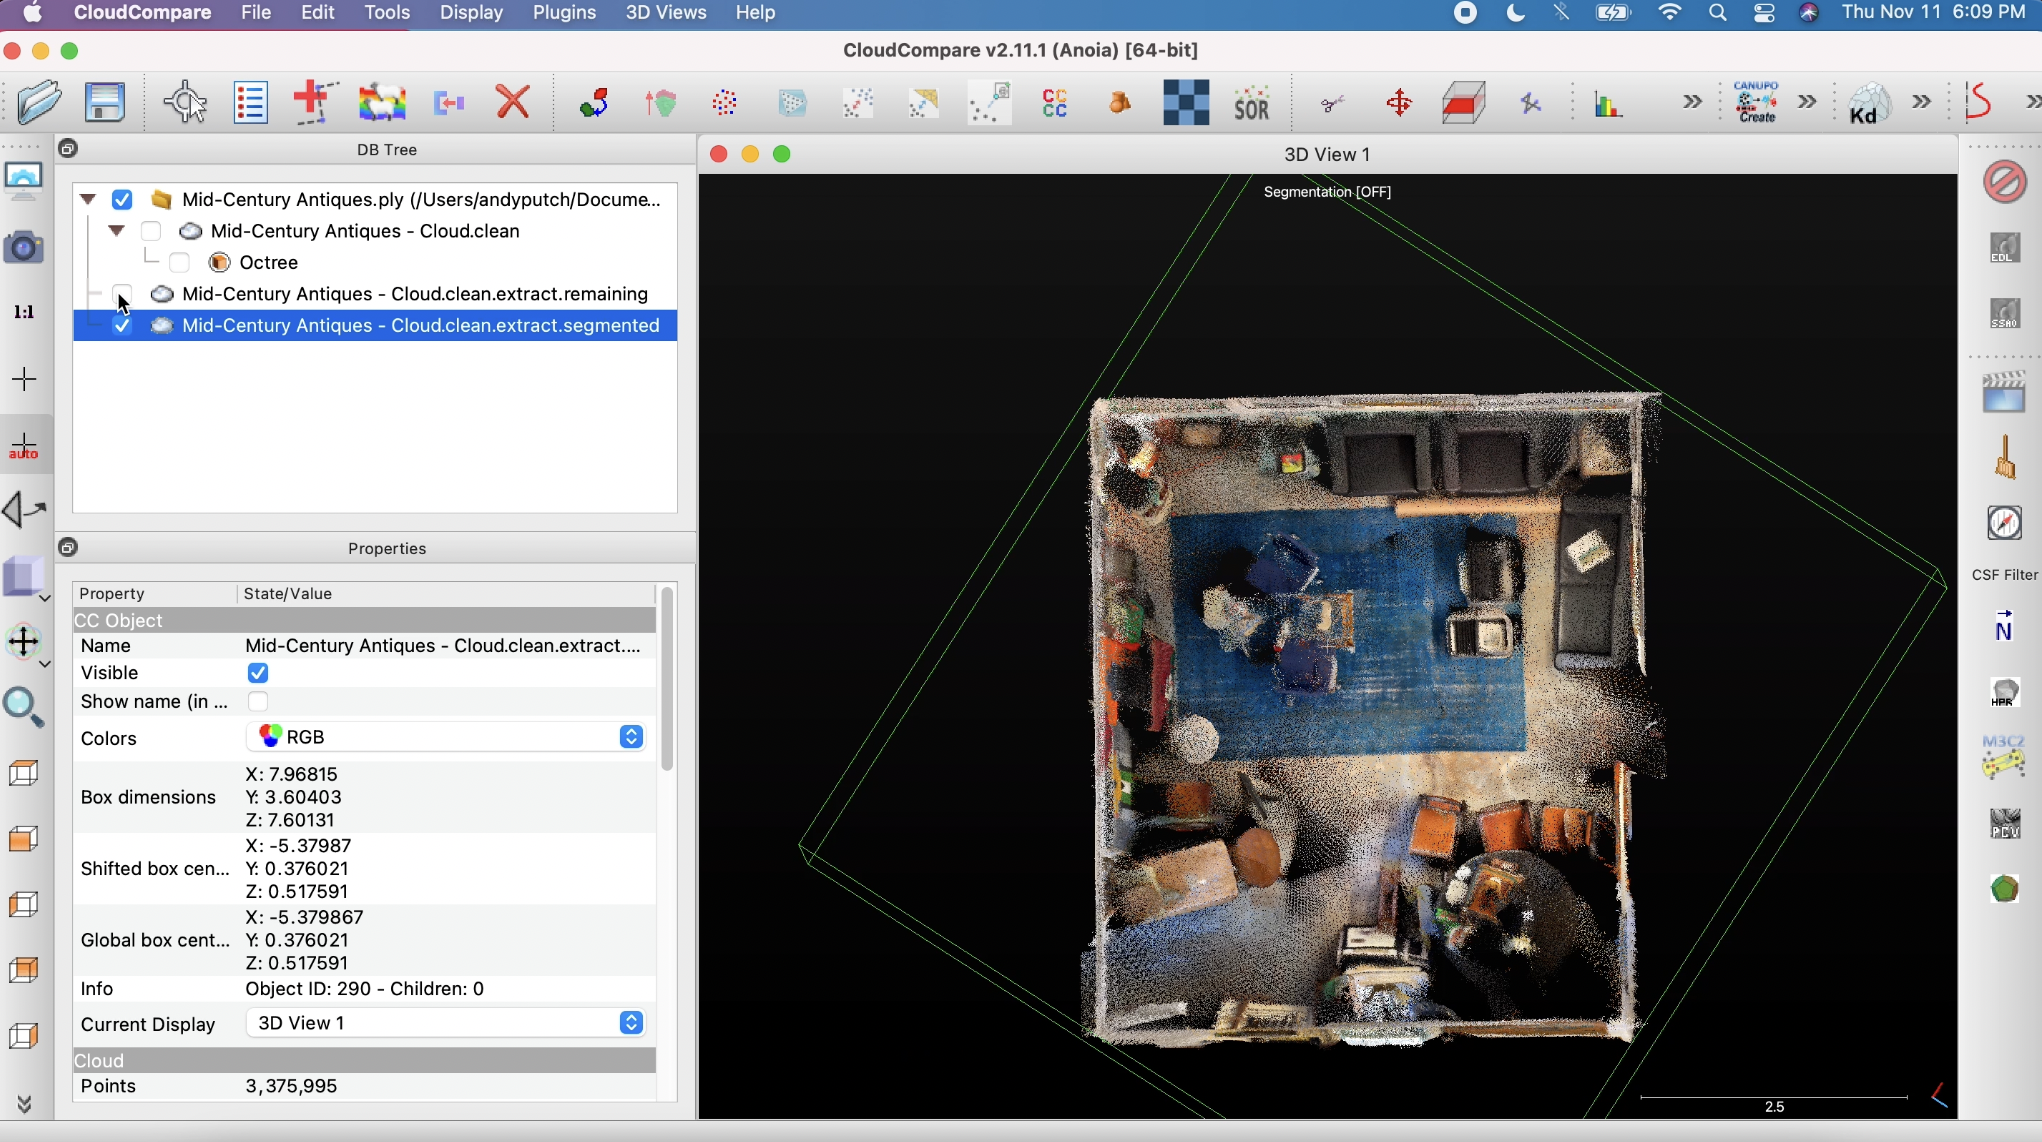Click the Save floppy disk icon
The height and width of the screenshot is (1142, 2042).
pos(104,102)
